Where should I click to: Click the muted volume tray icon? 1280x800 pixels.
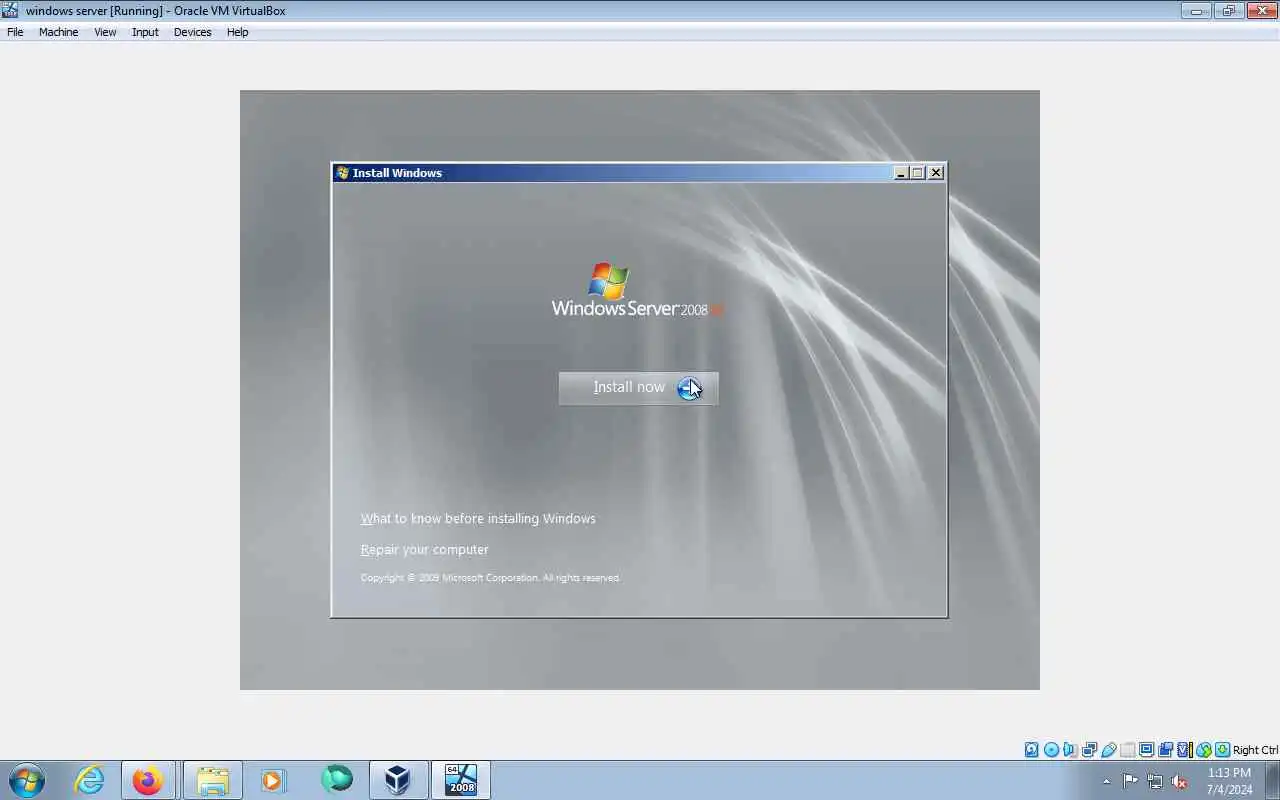(1179, 781)
